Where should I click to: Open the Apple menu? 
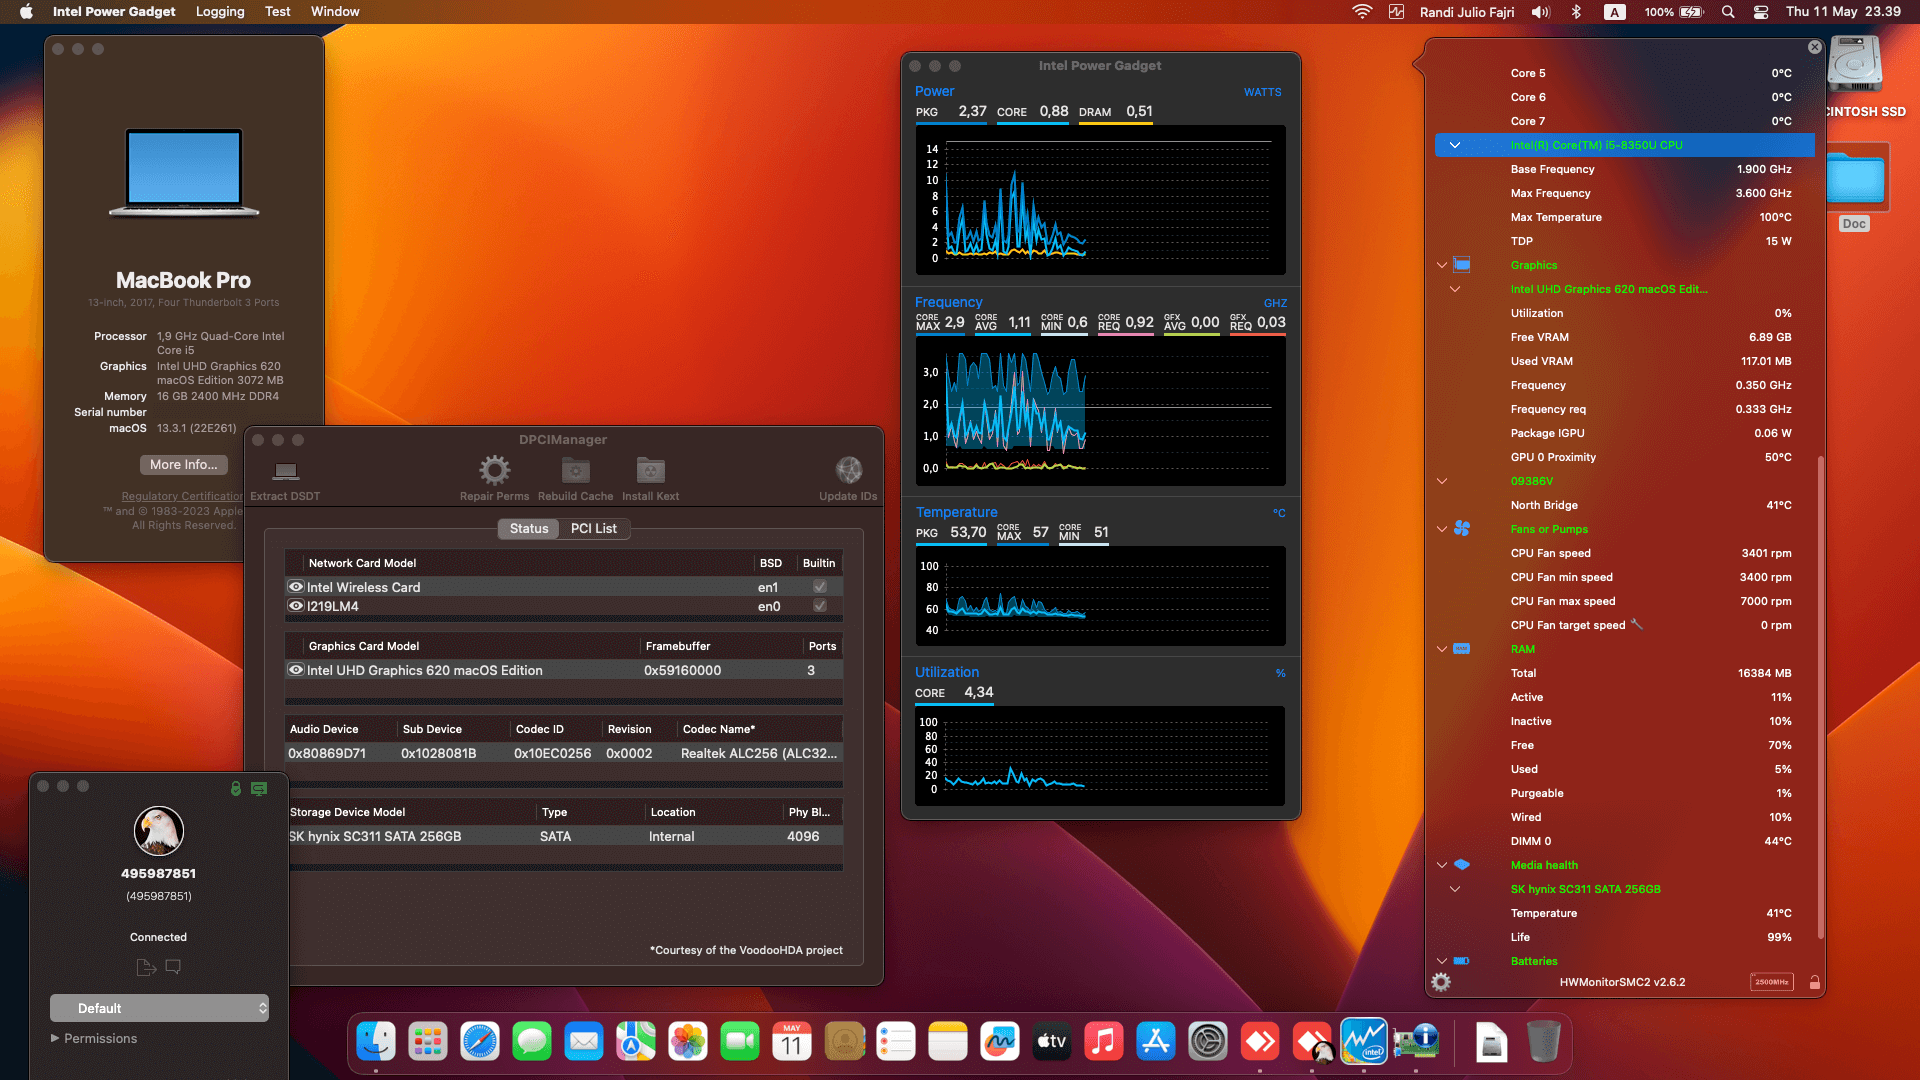[x=26, y=12]
